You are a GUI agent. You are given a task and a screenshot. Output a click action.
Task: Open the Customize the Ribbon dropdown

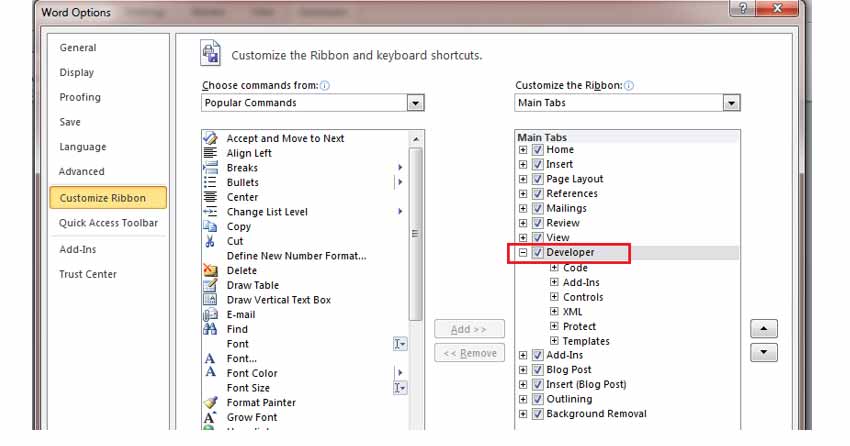731,103
